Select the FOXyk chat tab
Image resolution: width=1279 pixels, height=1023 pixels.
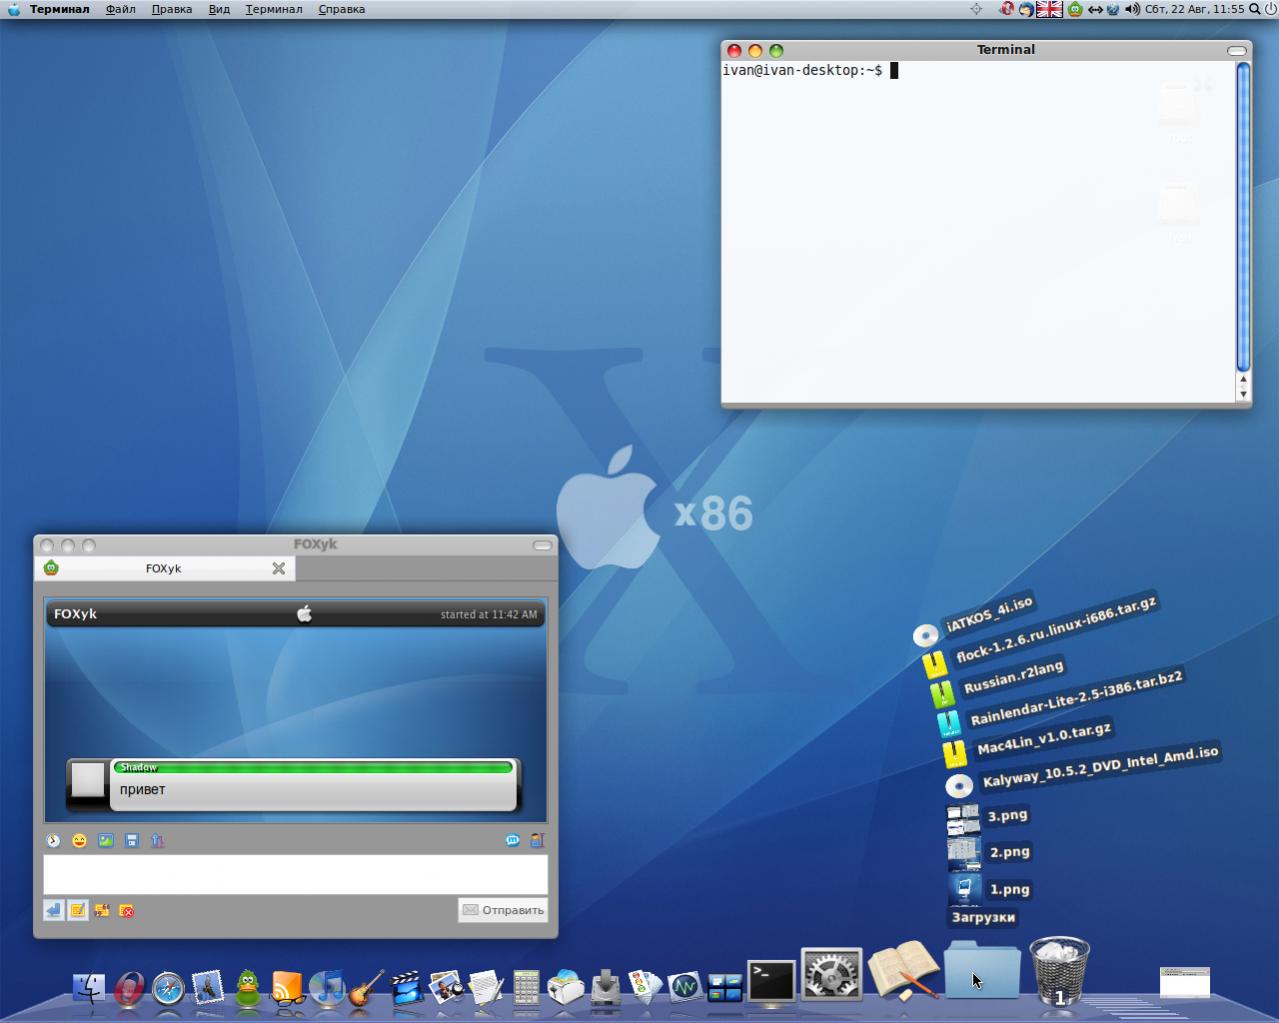point(165,568)
